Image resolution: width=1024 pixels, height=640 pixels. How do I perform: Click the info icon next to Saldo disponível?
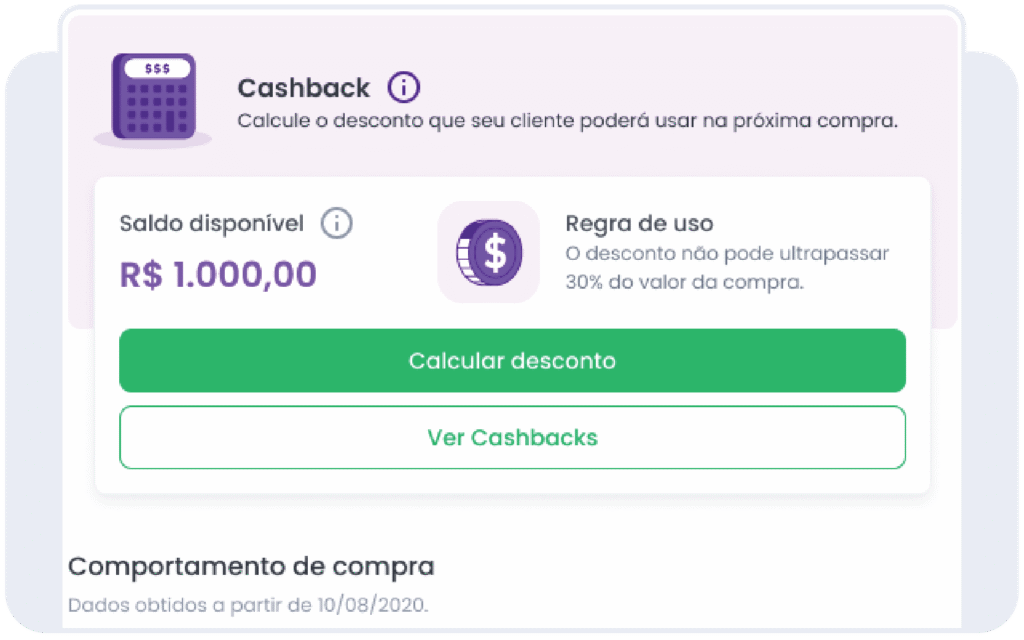tap(336, 223)
